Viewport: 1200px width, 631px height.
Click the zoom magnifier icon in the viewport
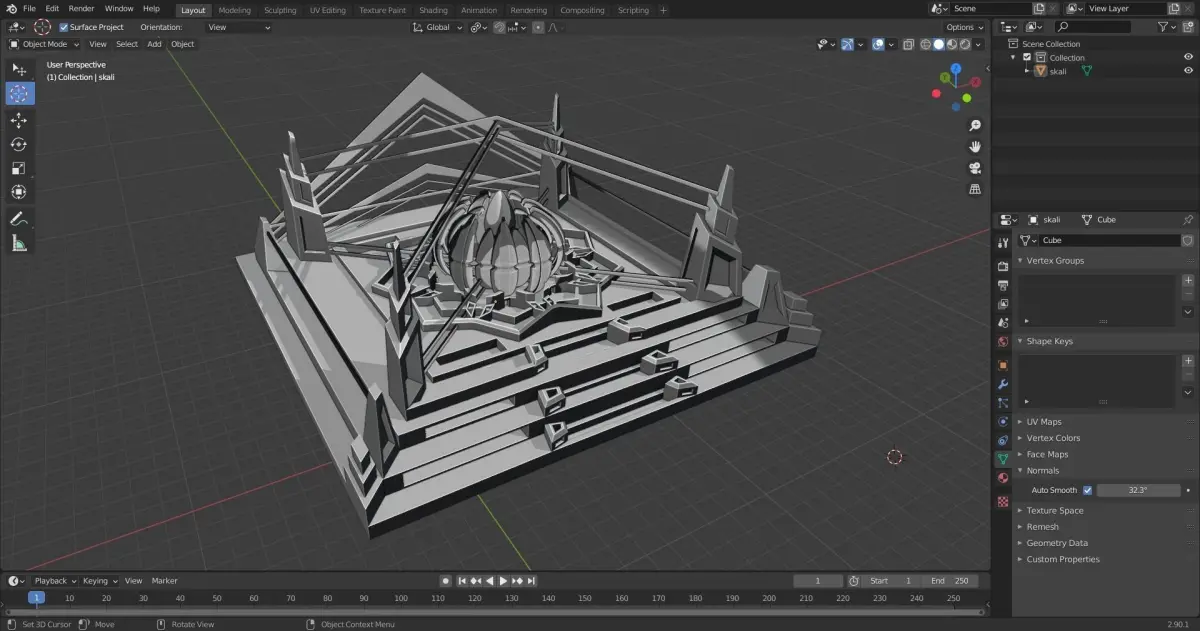975,126
